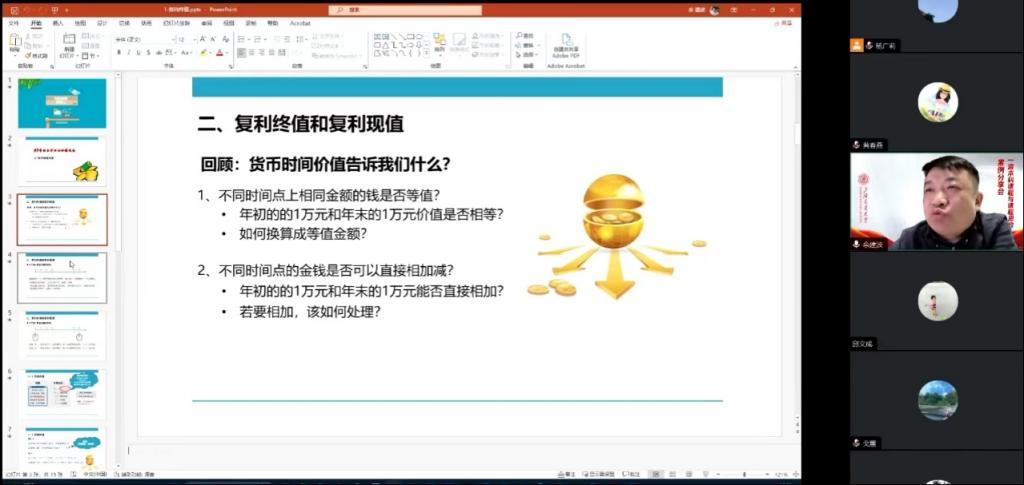The width and height of the screenshot is (1024, 485).
Task: Click the Format Painter icon
Action: [x=37, y=55]
